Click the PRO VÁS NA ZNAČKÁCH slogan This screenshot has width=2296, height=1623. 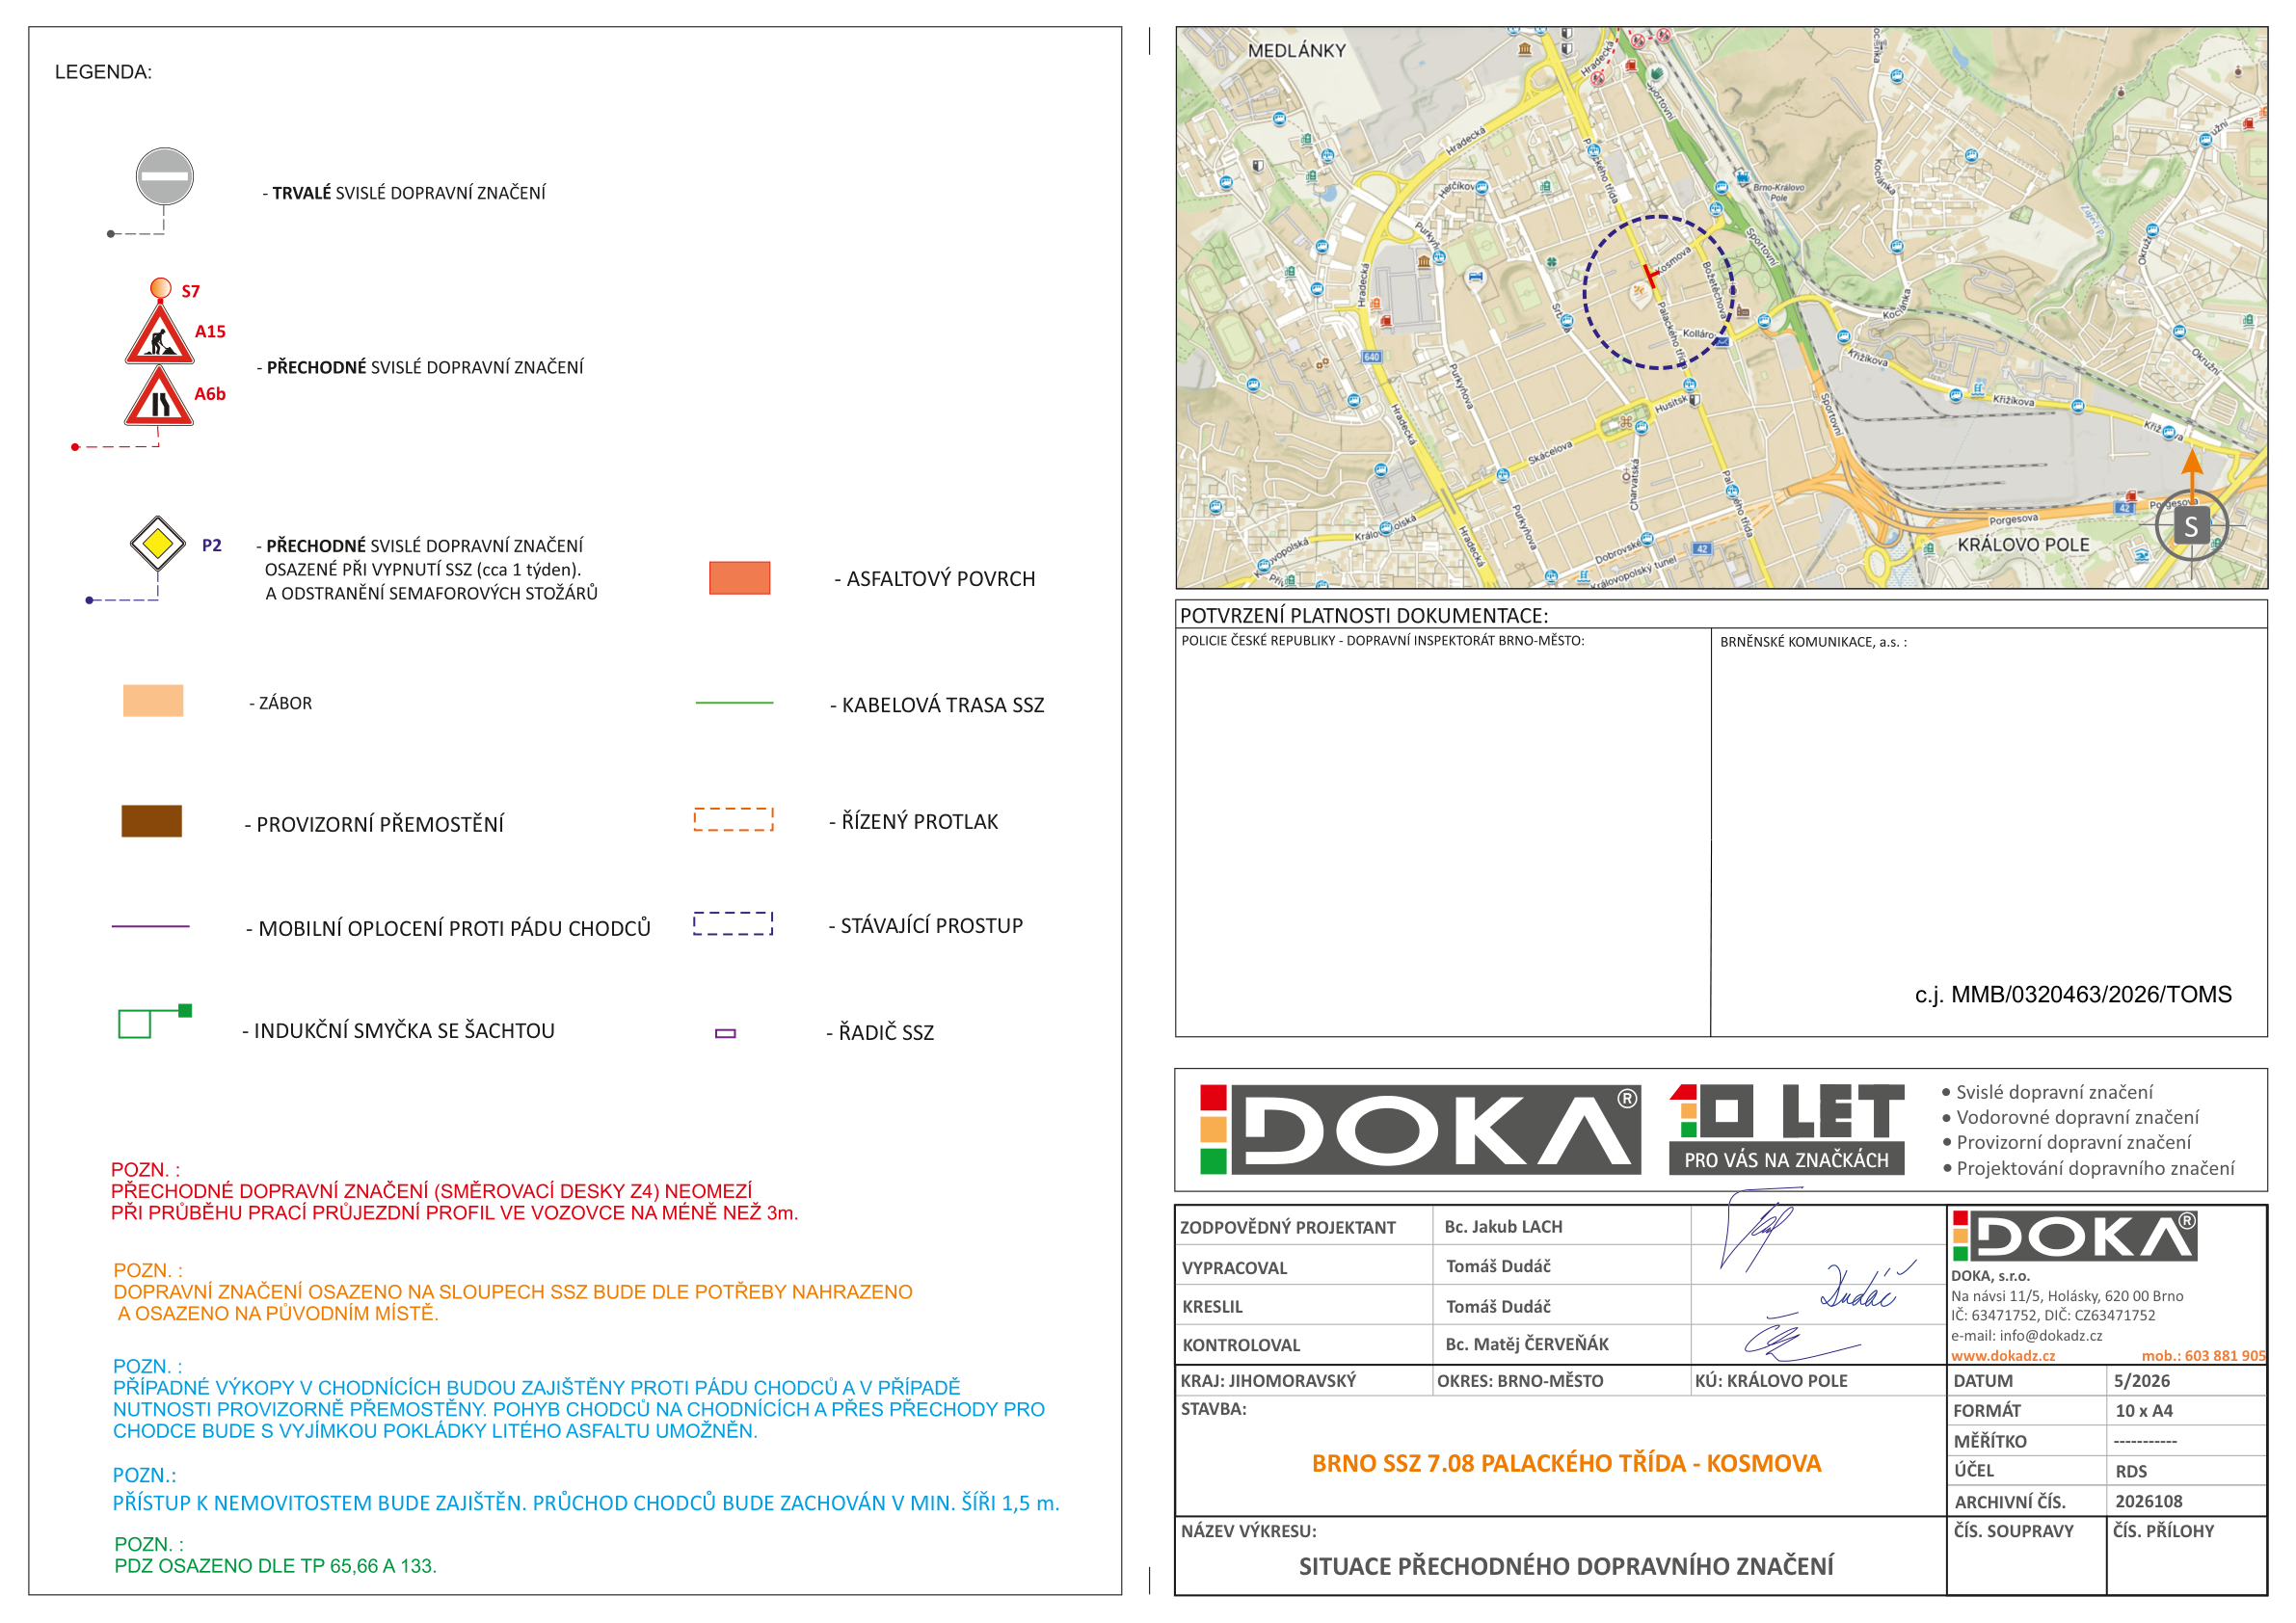pyautogui.click(x=1786, y=1160)
